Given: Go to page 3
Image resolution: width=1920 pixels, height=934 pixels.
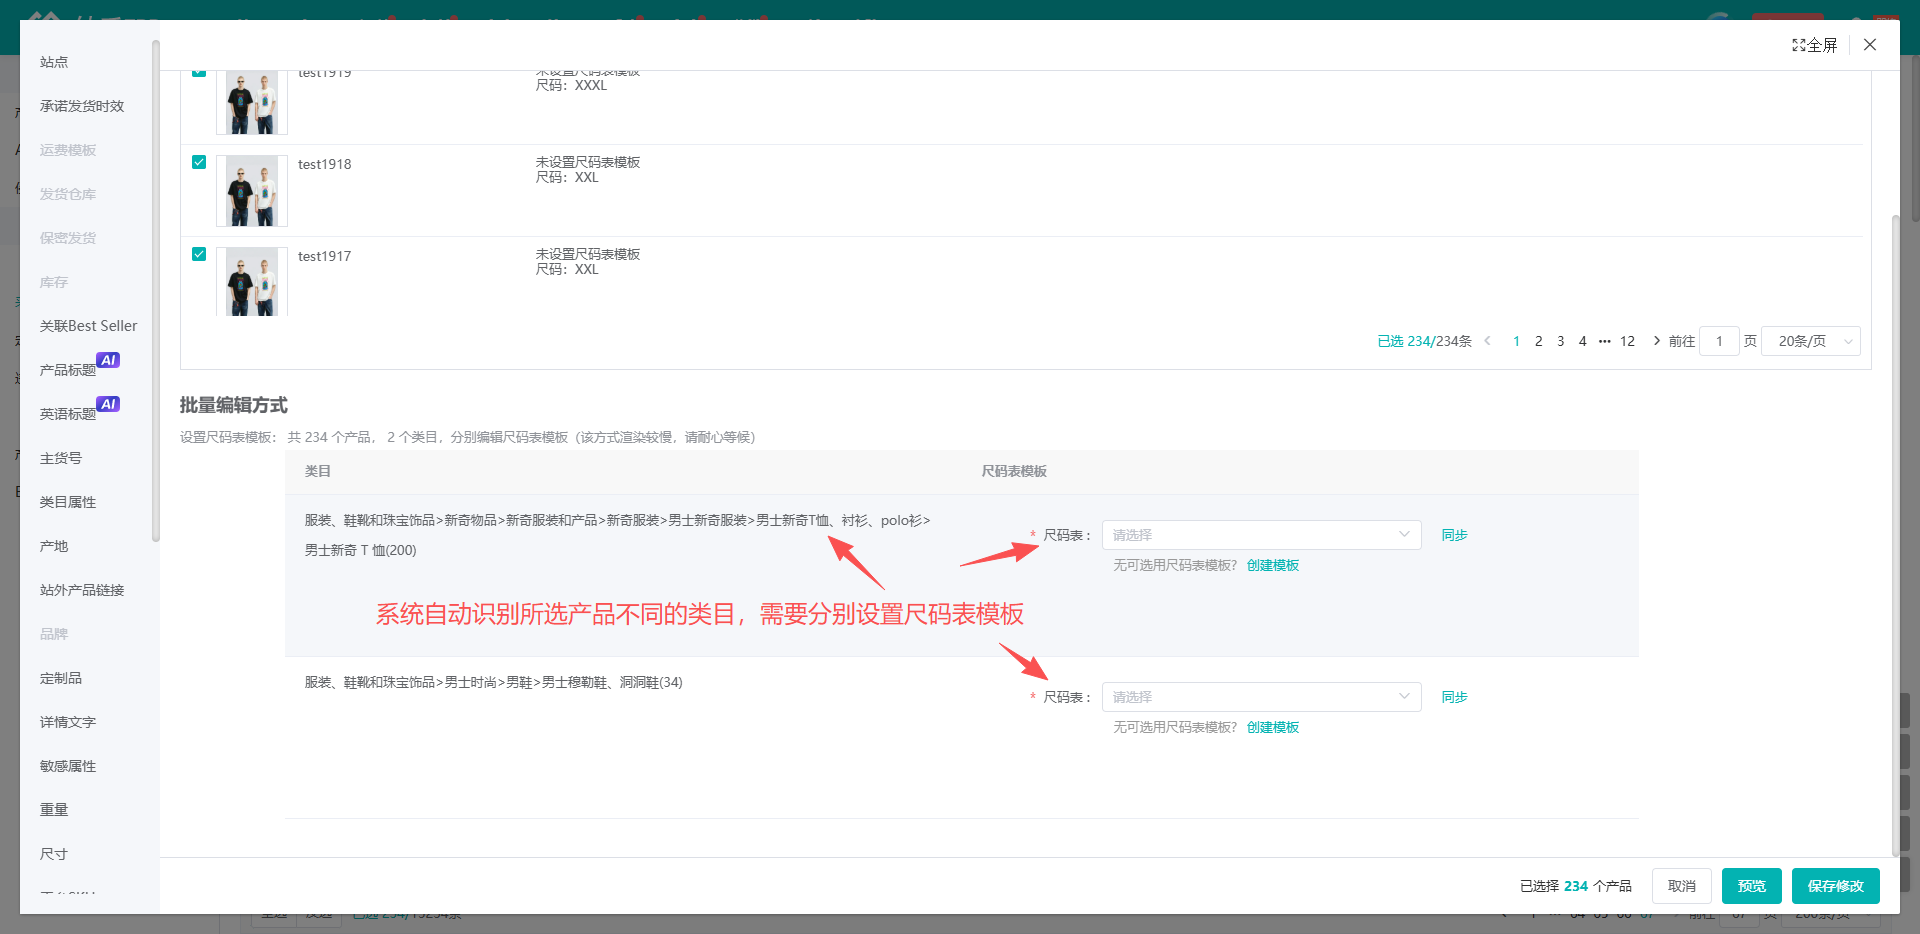Looking at the screenshot, I should click(x=1560, y=341).
